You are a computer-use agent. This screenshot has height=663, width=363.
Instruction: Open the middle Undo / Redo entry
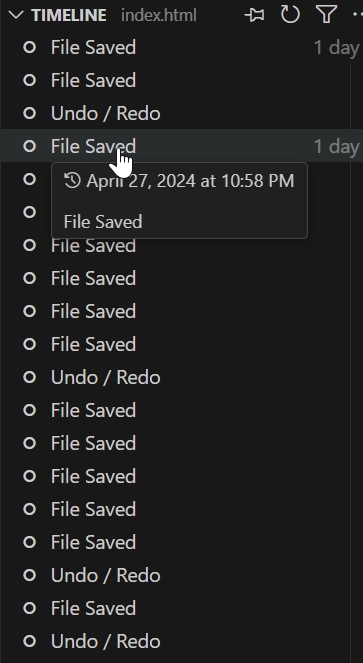pos(182,377)
